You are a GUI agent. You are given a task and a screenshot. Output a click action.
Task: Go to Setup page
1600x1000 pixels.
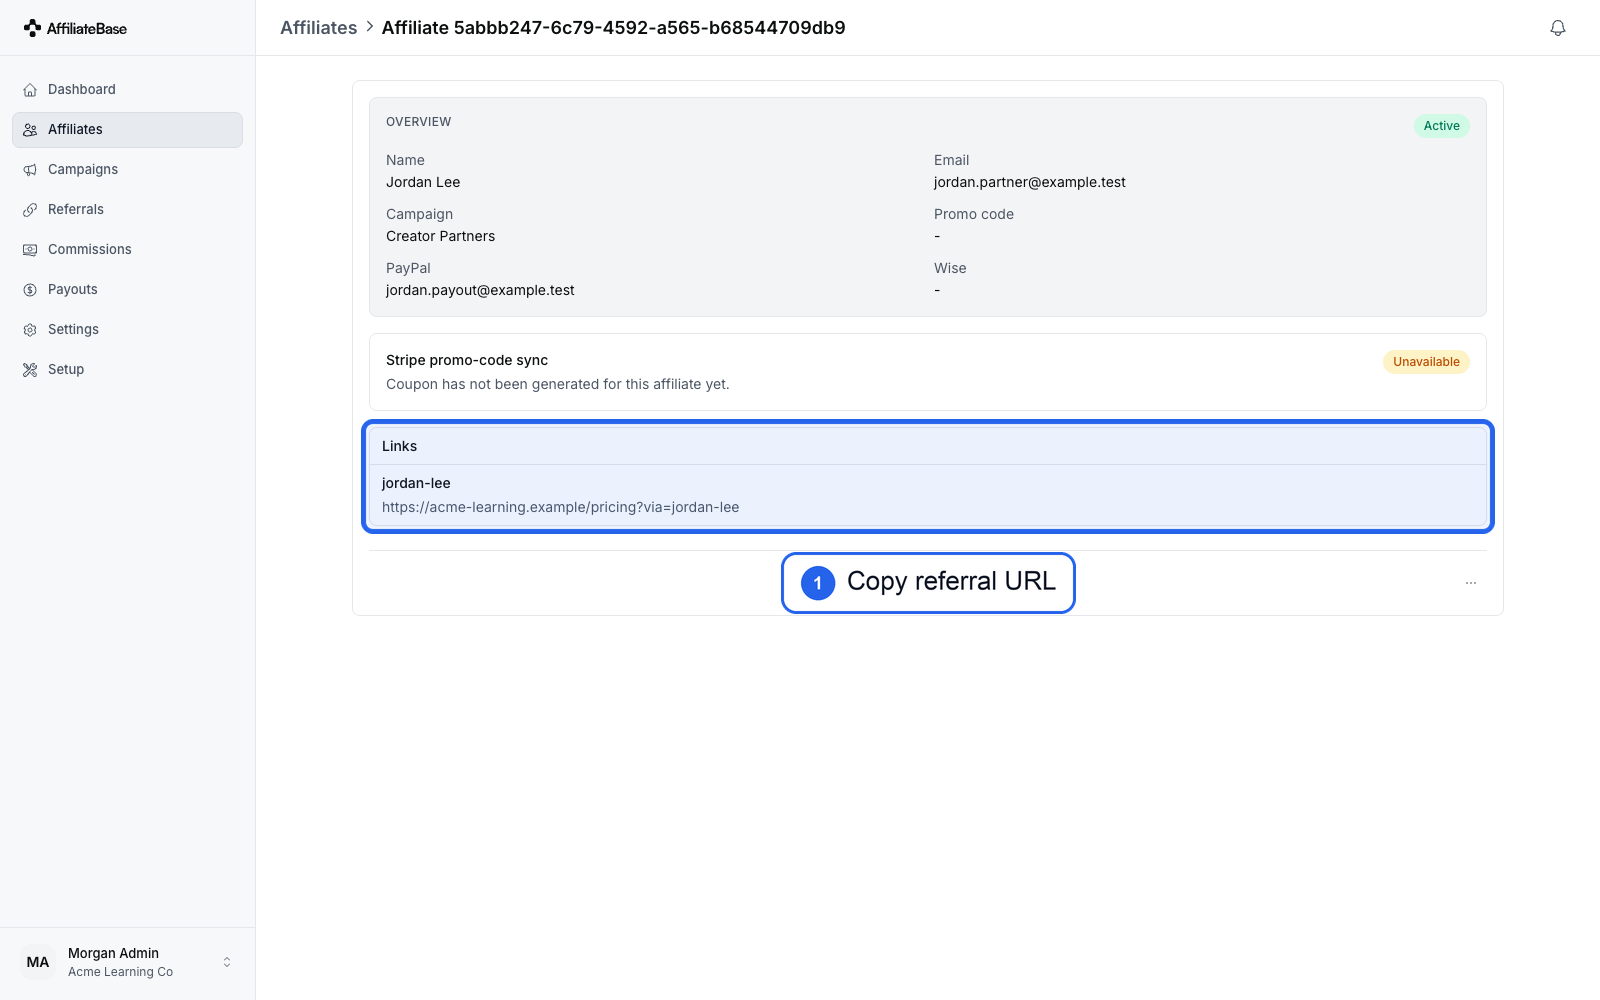pyautogui.click(x=127, y=370)
